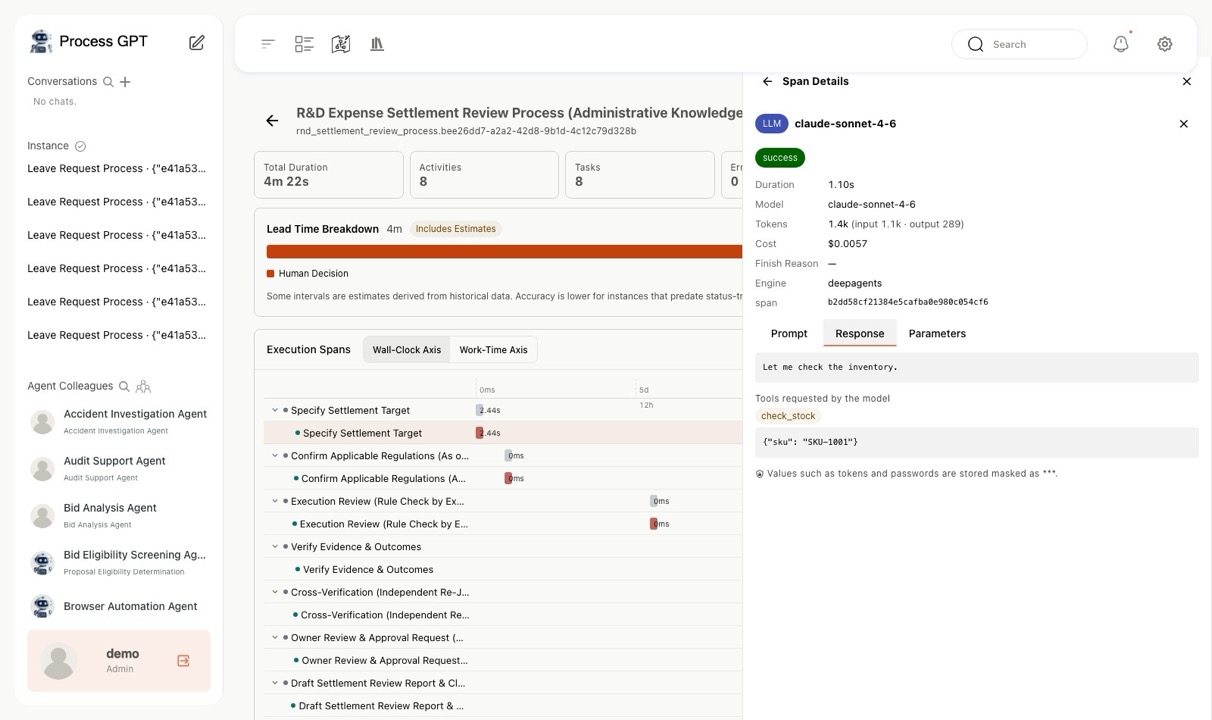Open the hamburger menu lines icon in the toolbar

(x=268, y=44)
